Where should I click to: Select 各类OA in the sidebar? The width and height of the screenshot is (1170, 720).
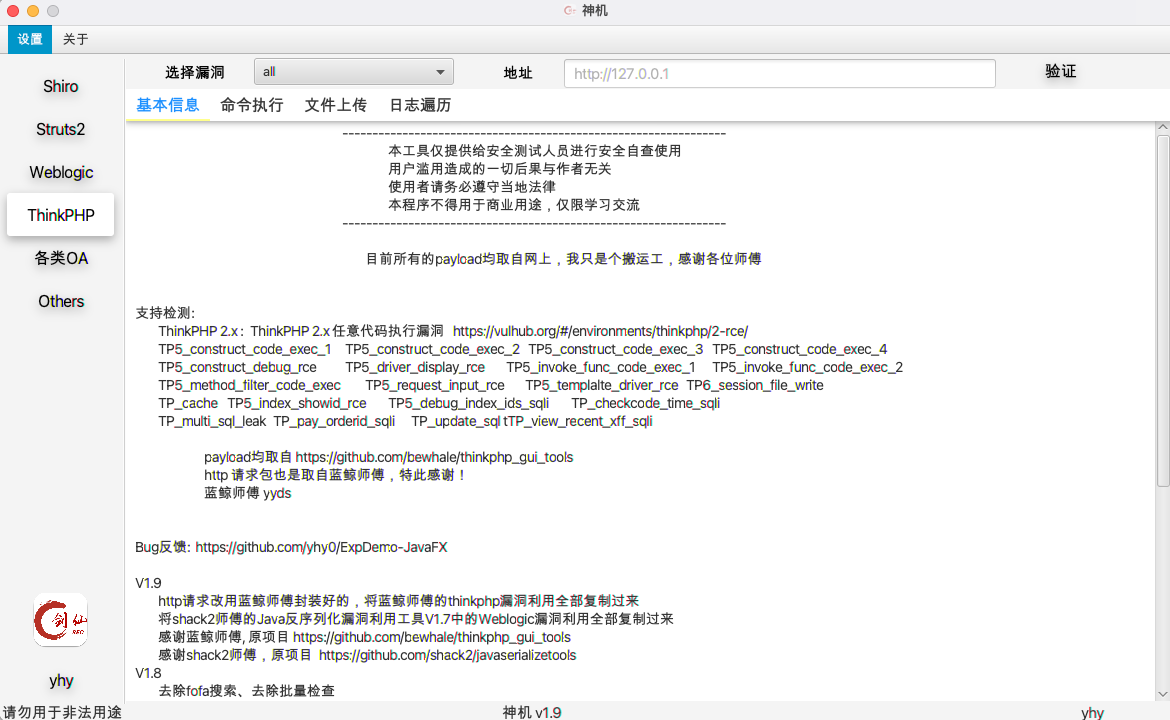[x=60, y=258]
